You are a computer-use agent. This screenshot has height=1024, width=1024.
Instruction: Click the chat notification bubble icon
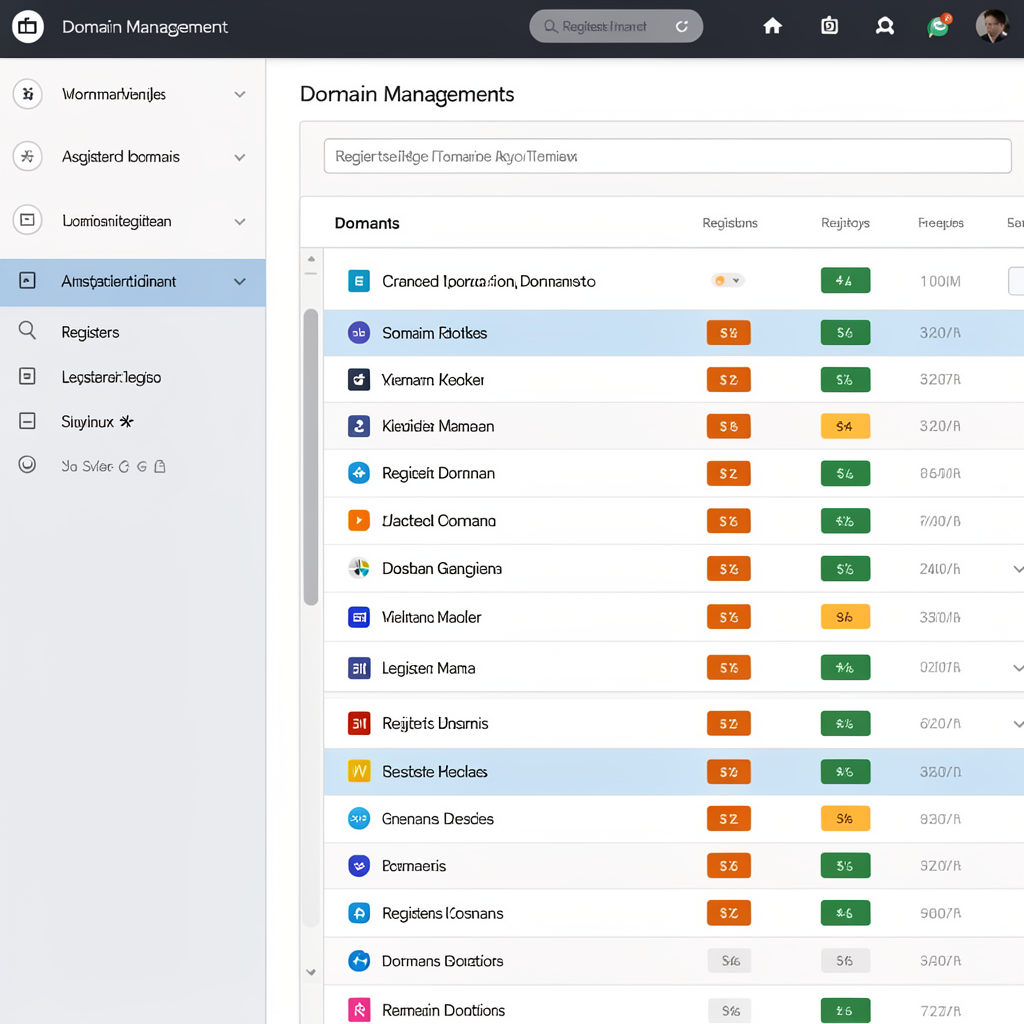[x=938, y=26]
